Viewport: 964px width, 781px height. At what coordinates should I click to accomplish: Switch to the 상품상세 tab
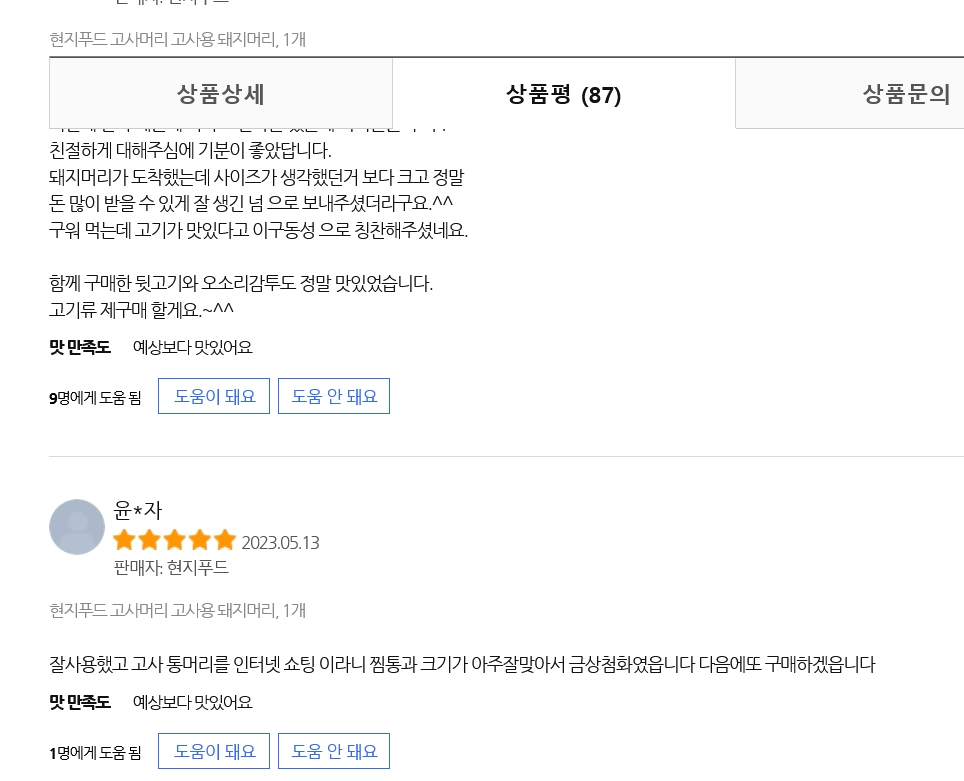221,93
